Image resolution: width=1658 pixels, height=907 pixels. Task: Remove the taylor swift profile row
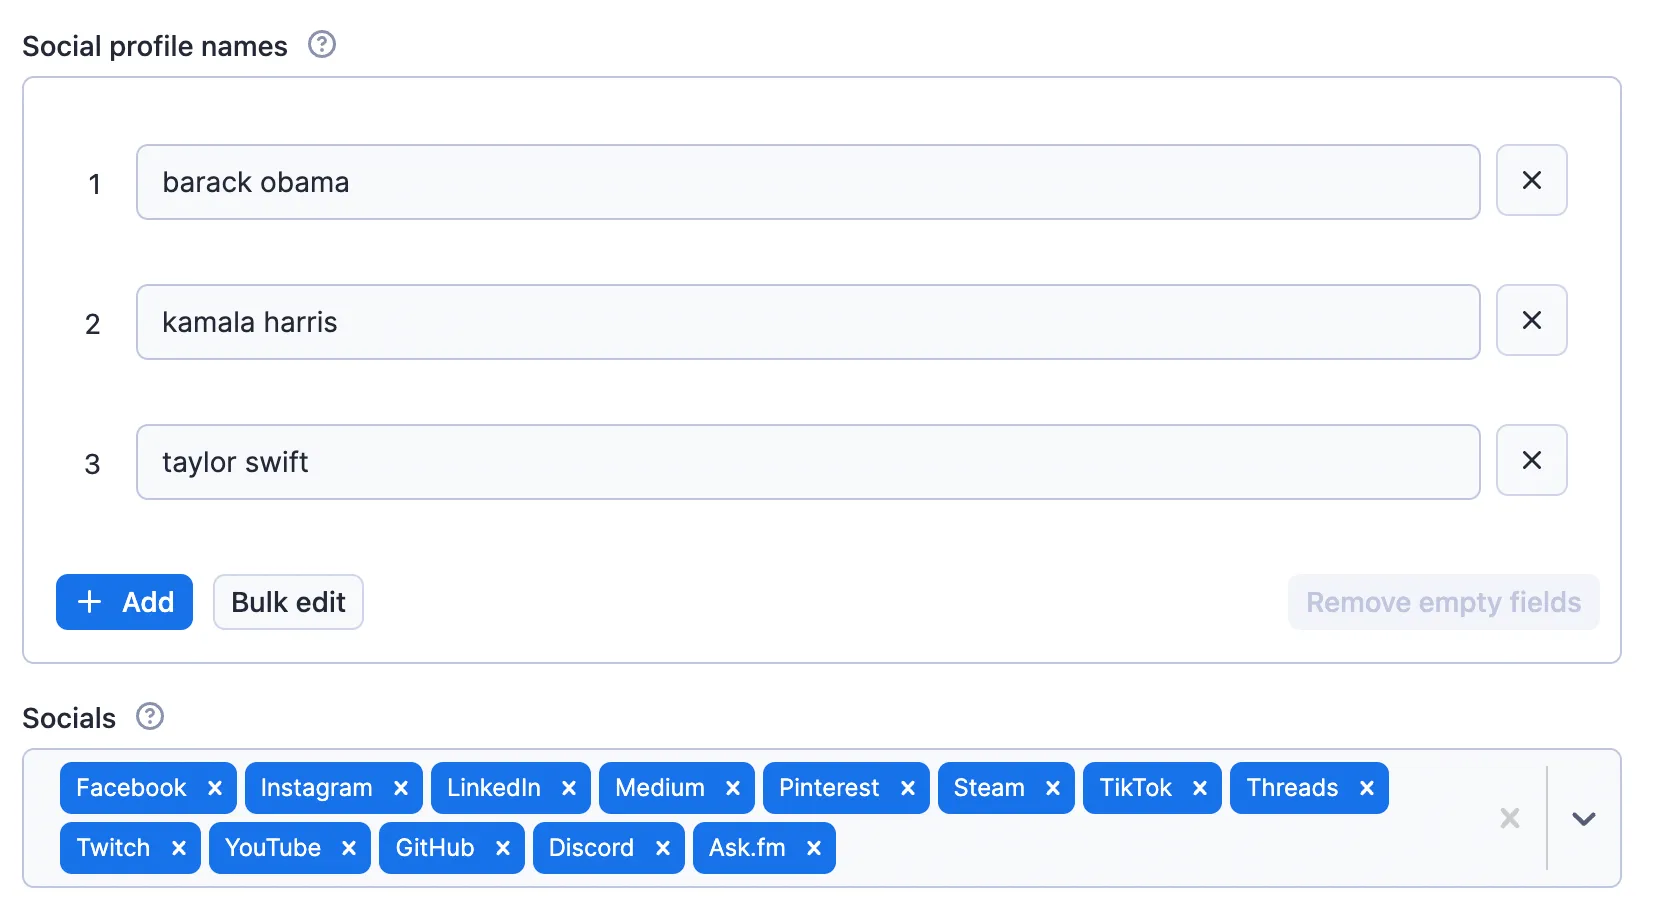1531,461
